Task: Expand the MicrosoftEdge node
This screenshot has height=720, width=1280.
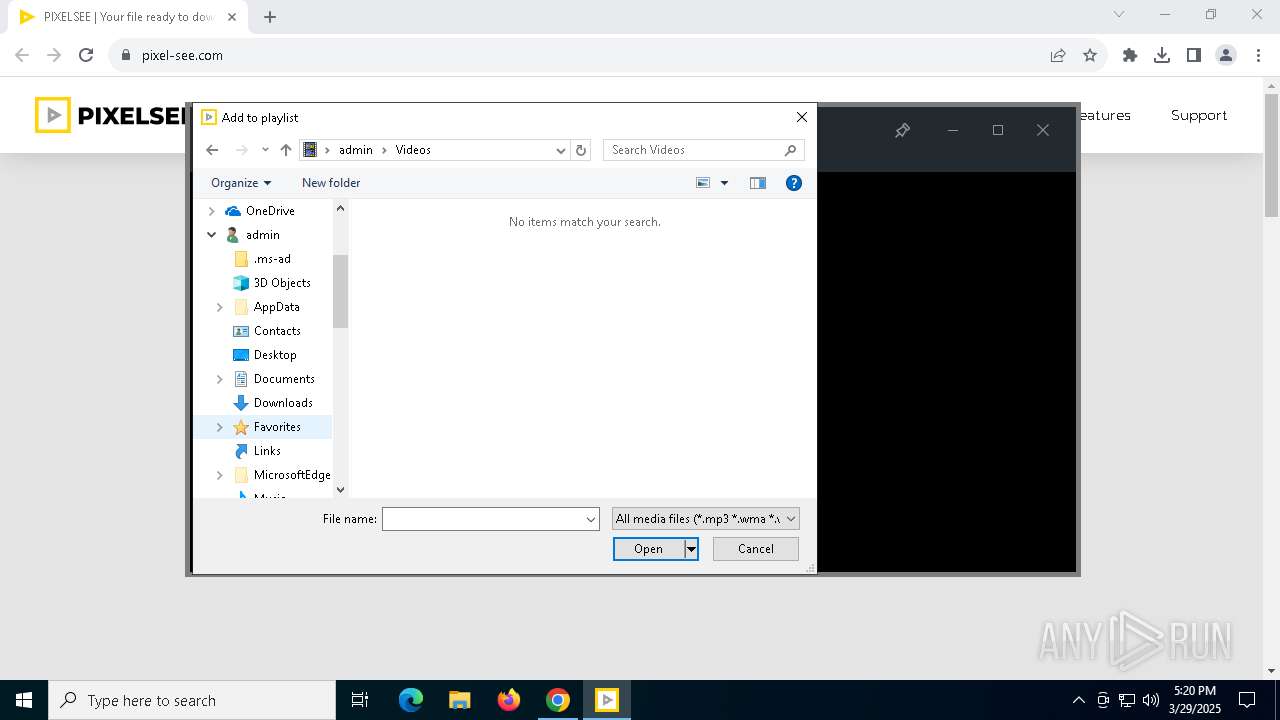Action: [x=220, y=475]
